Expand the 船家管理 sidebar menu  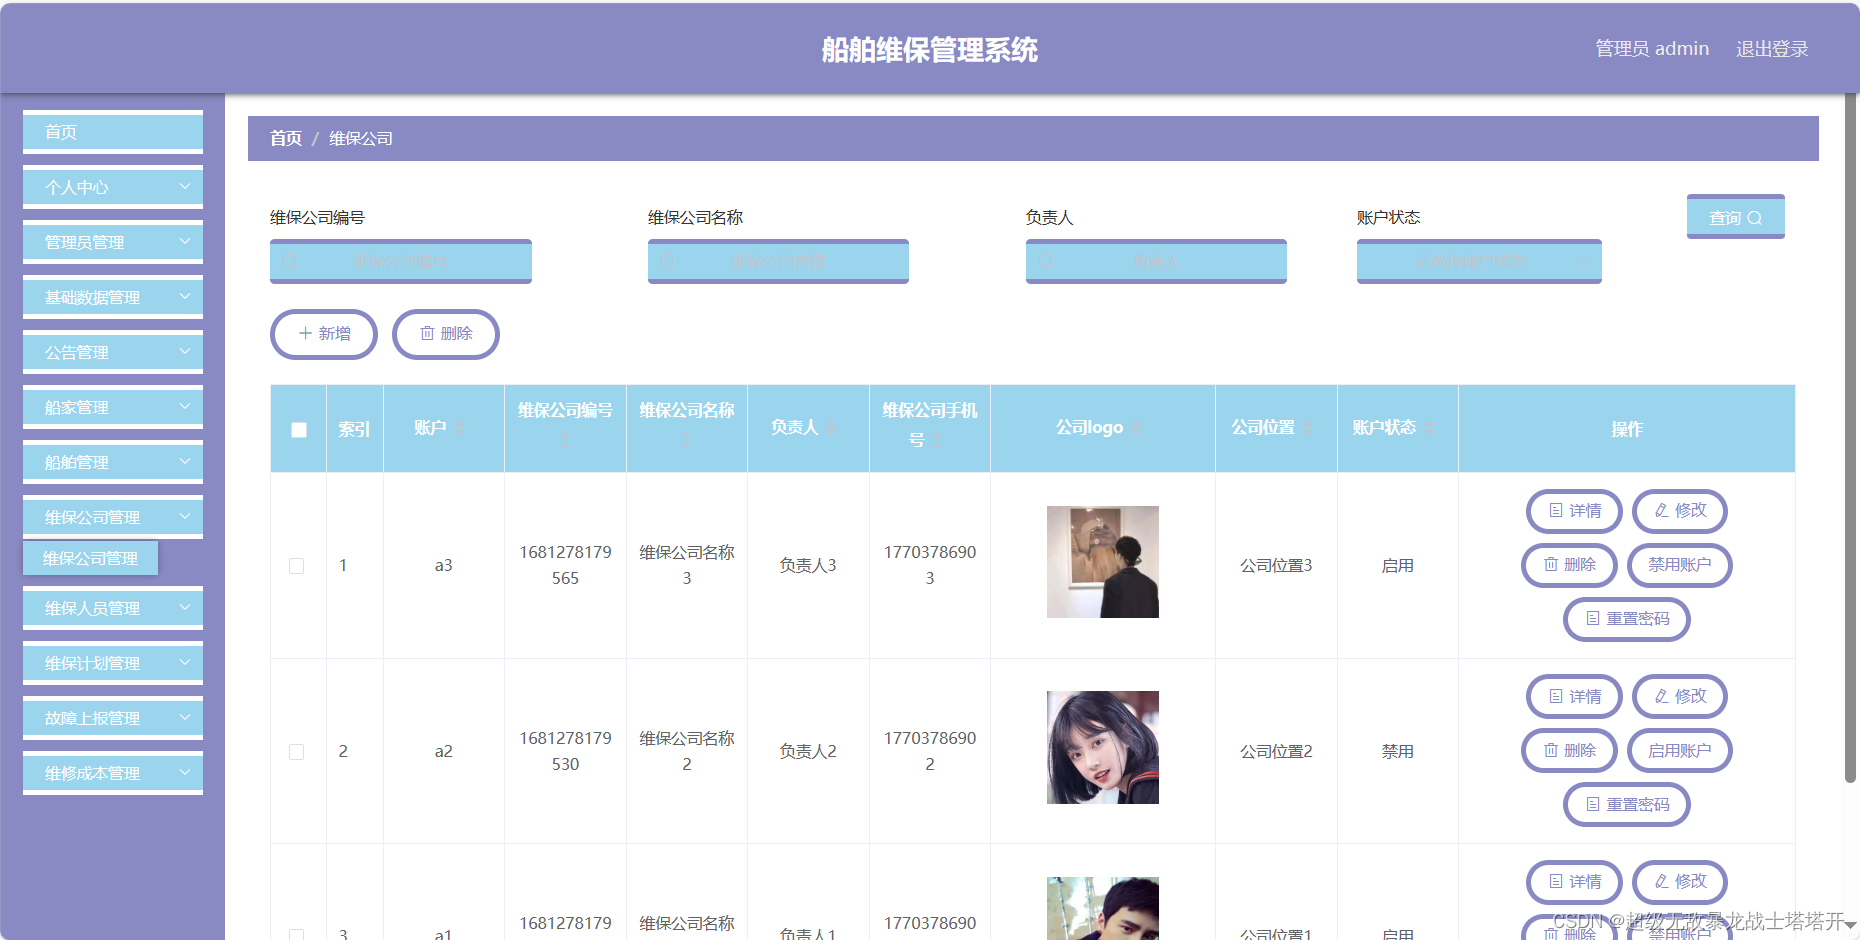[x=113, y=407]
